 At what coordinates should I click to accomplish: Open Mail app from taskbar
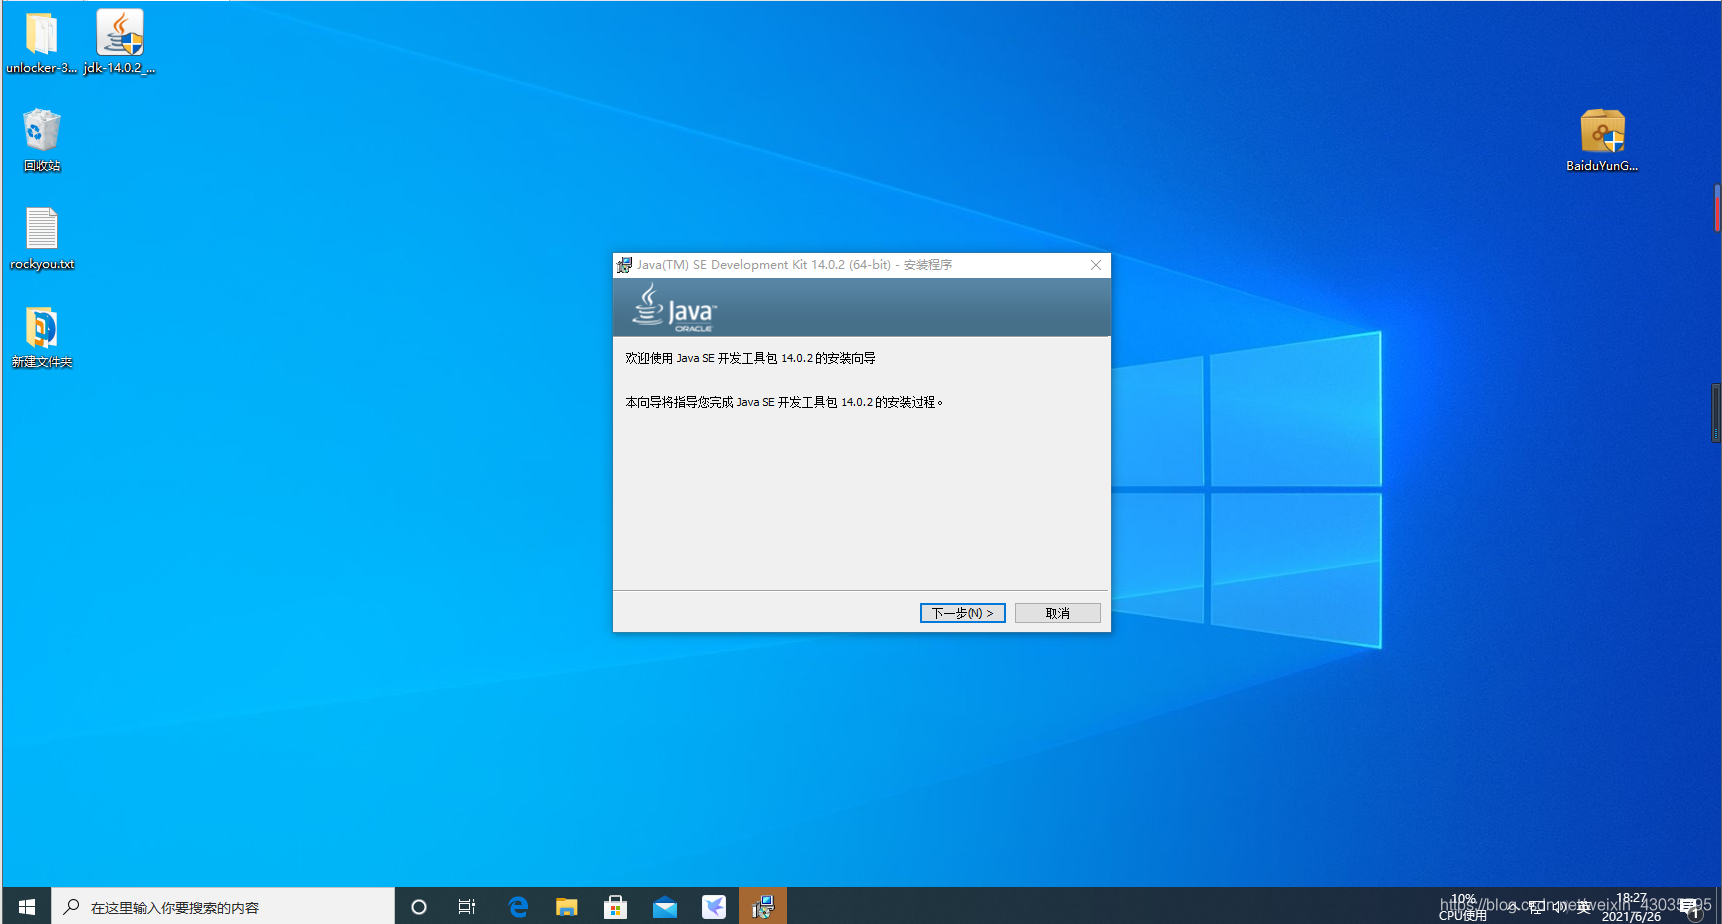[665, 906]
